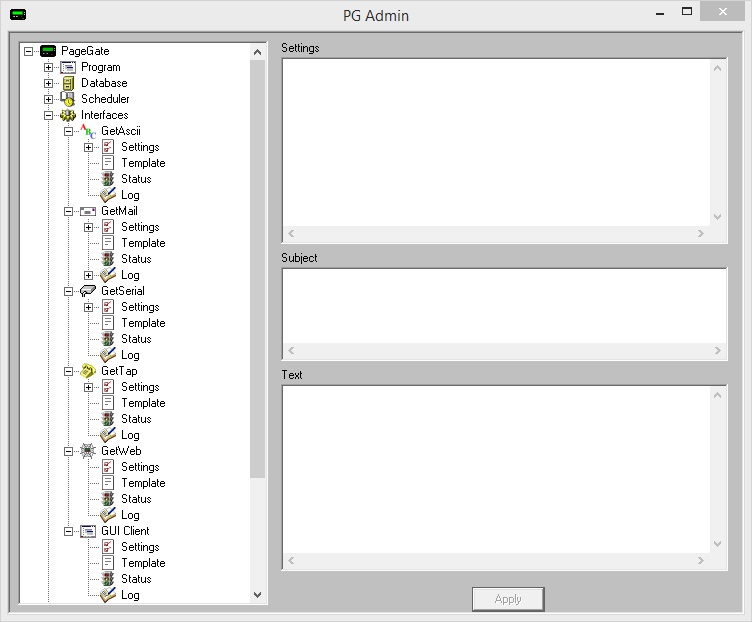Collapse the PageGate root node
The width and height of the screenshot is (752, 622).
point(28,51)
